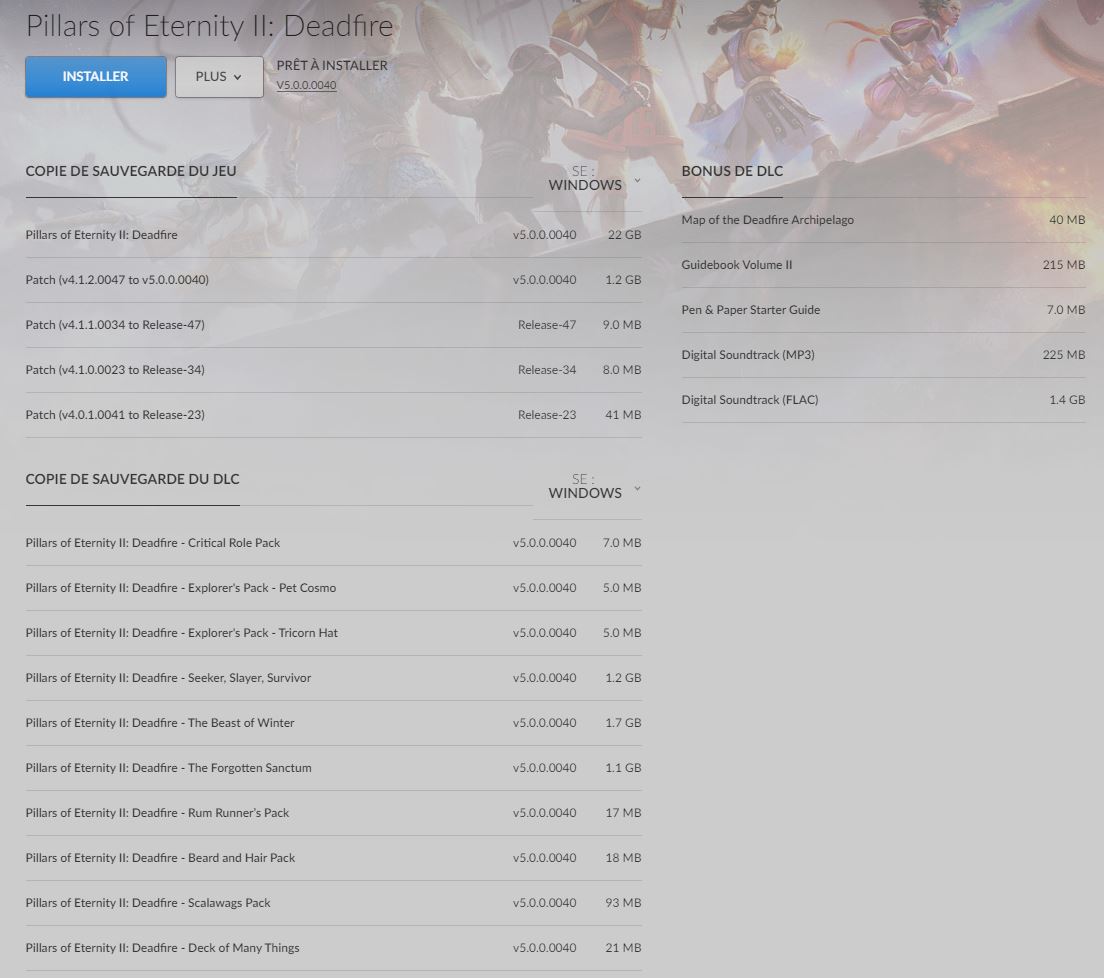Image resolution: width=1104 pixels, height=978 pixels.
Task: Open the PLUS dropdown menu
Action: (x=219, y=77)
